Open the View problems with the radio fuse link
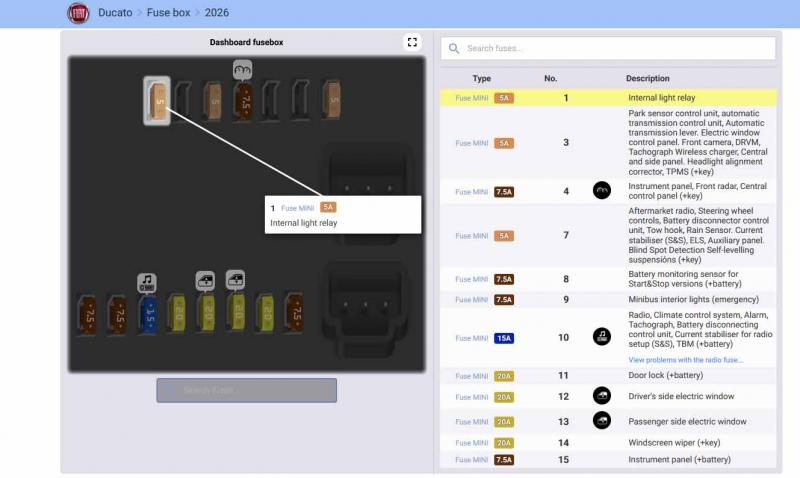Image resolution: width=800 pixels, height=478 pixels. [685, 360]
